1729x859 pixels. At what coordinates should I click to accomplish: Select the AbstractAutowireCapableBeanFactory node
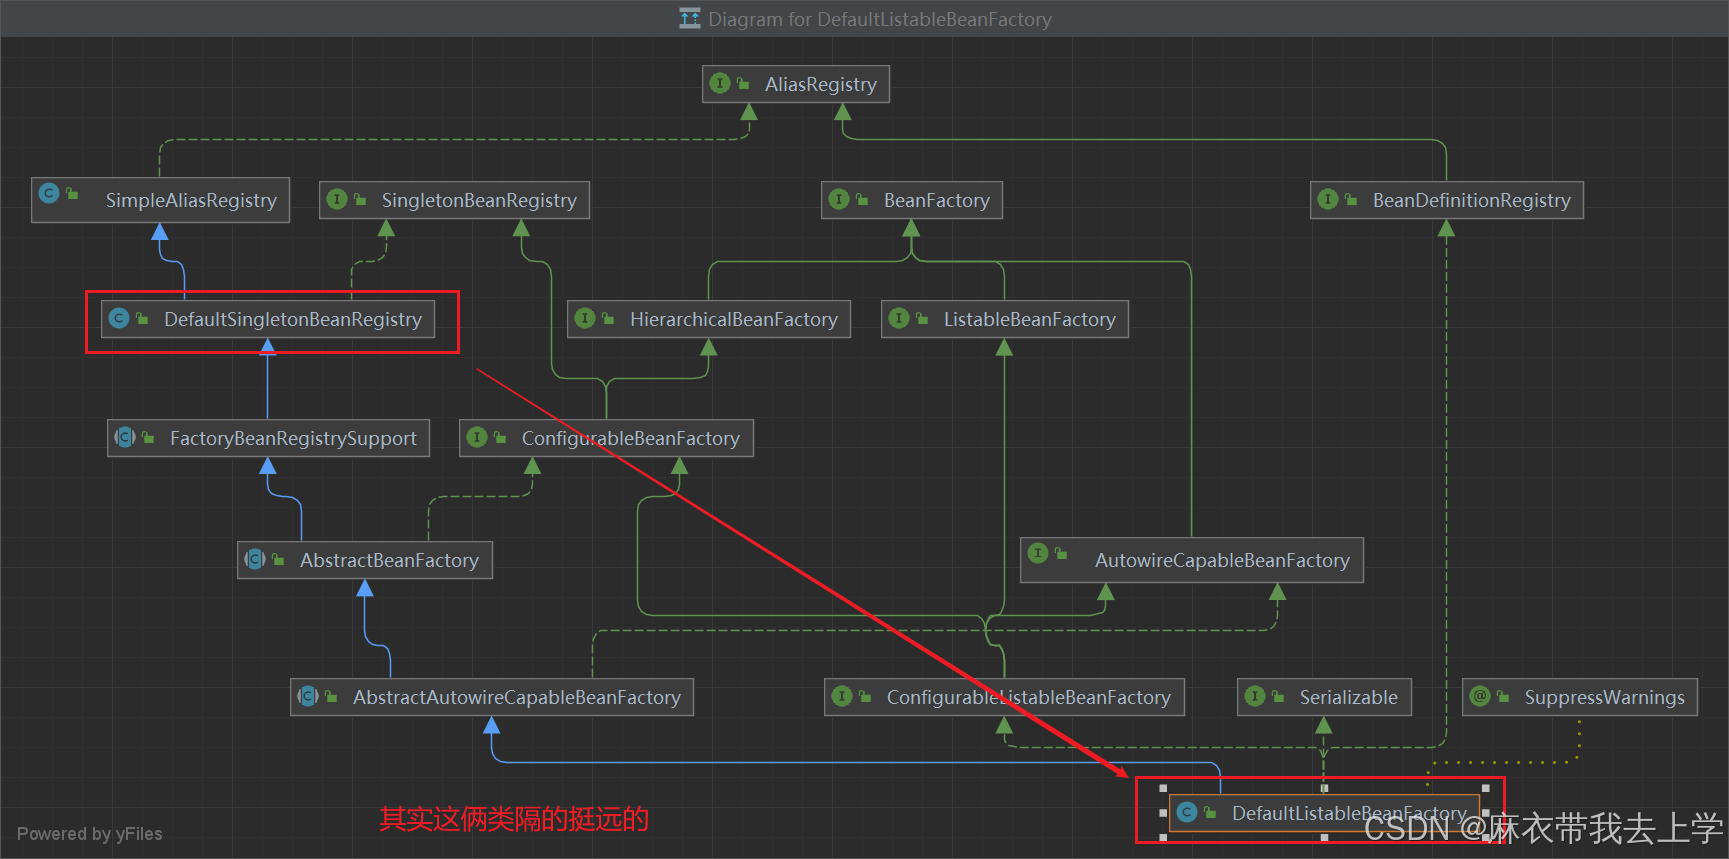coord(492,697)
